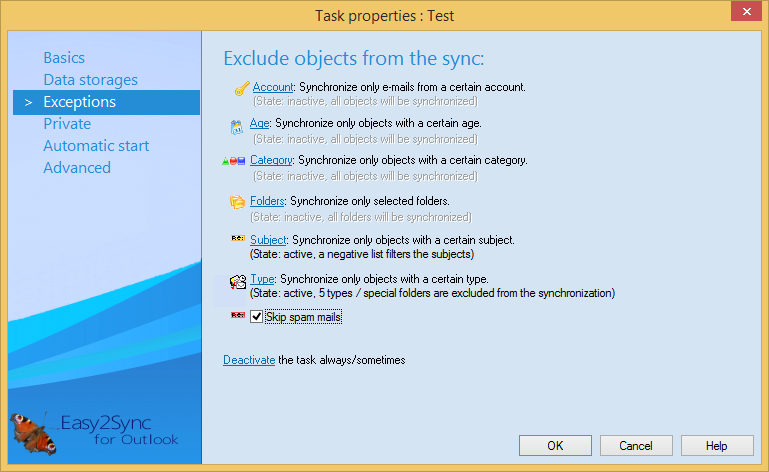Open the Folders selection link
769x472 pixels.
267,202
